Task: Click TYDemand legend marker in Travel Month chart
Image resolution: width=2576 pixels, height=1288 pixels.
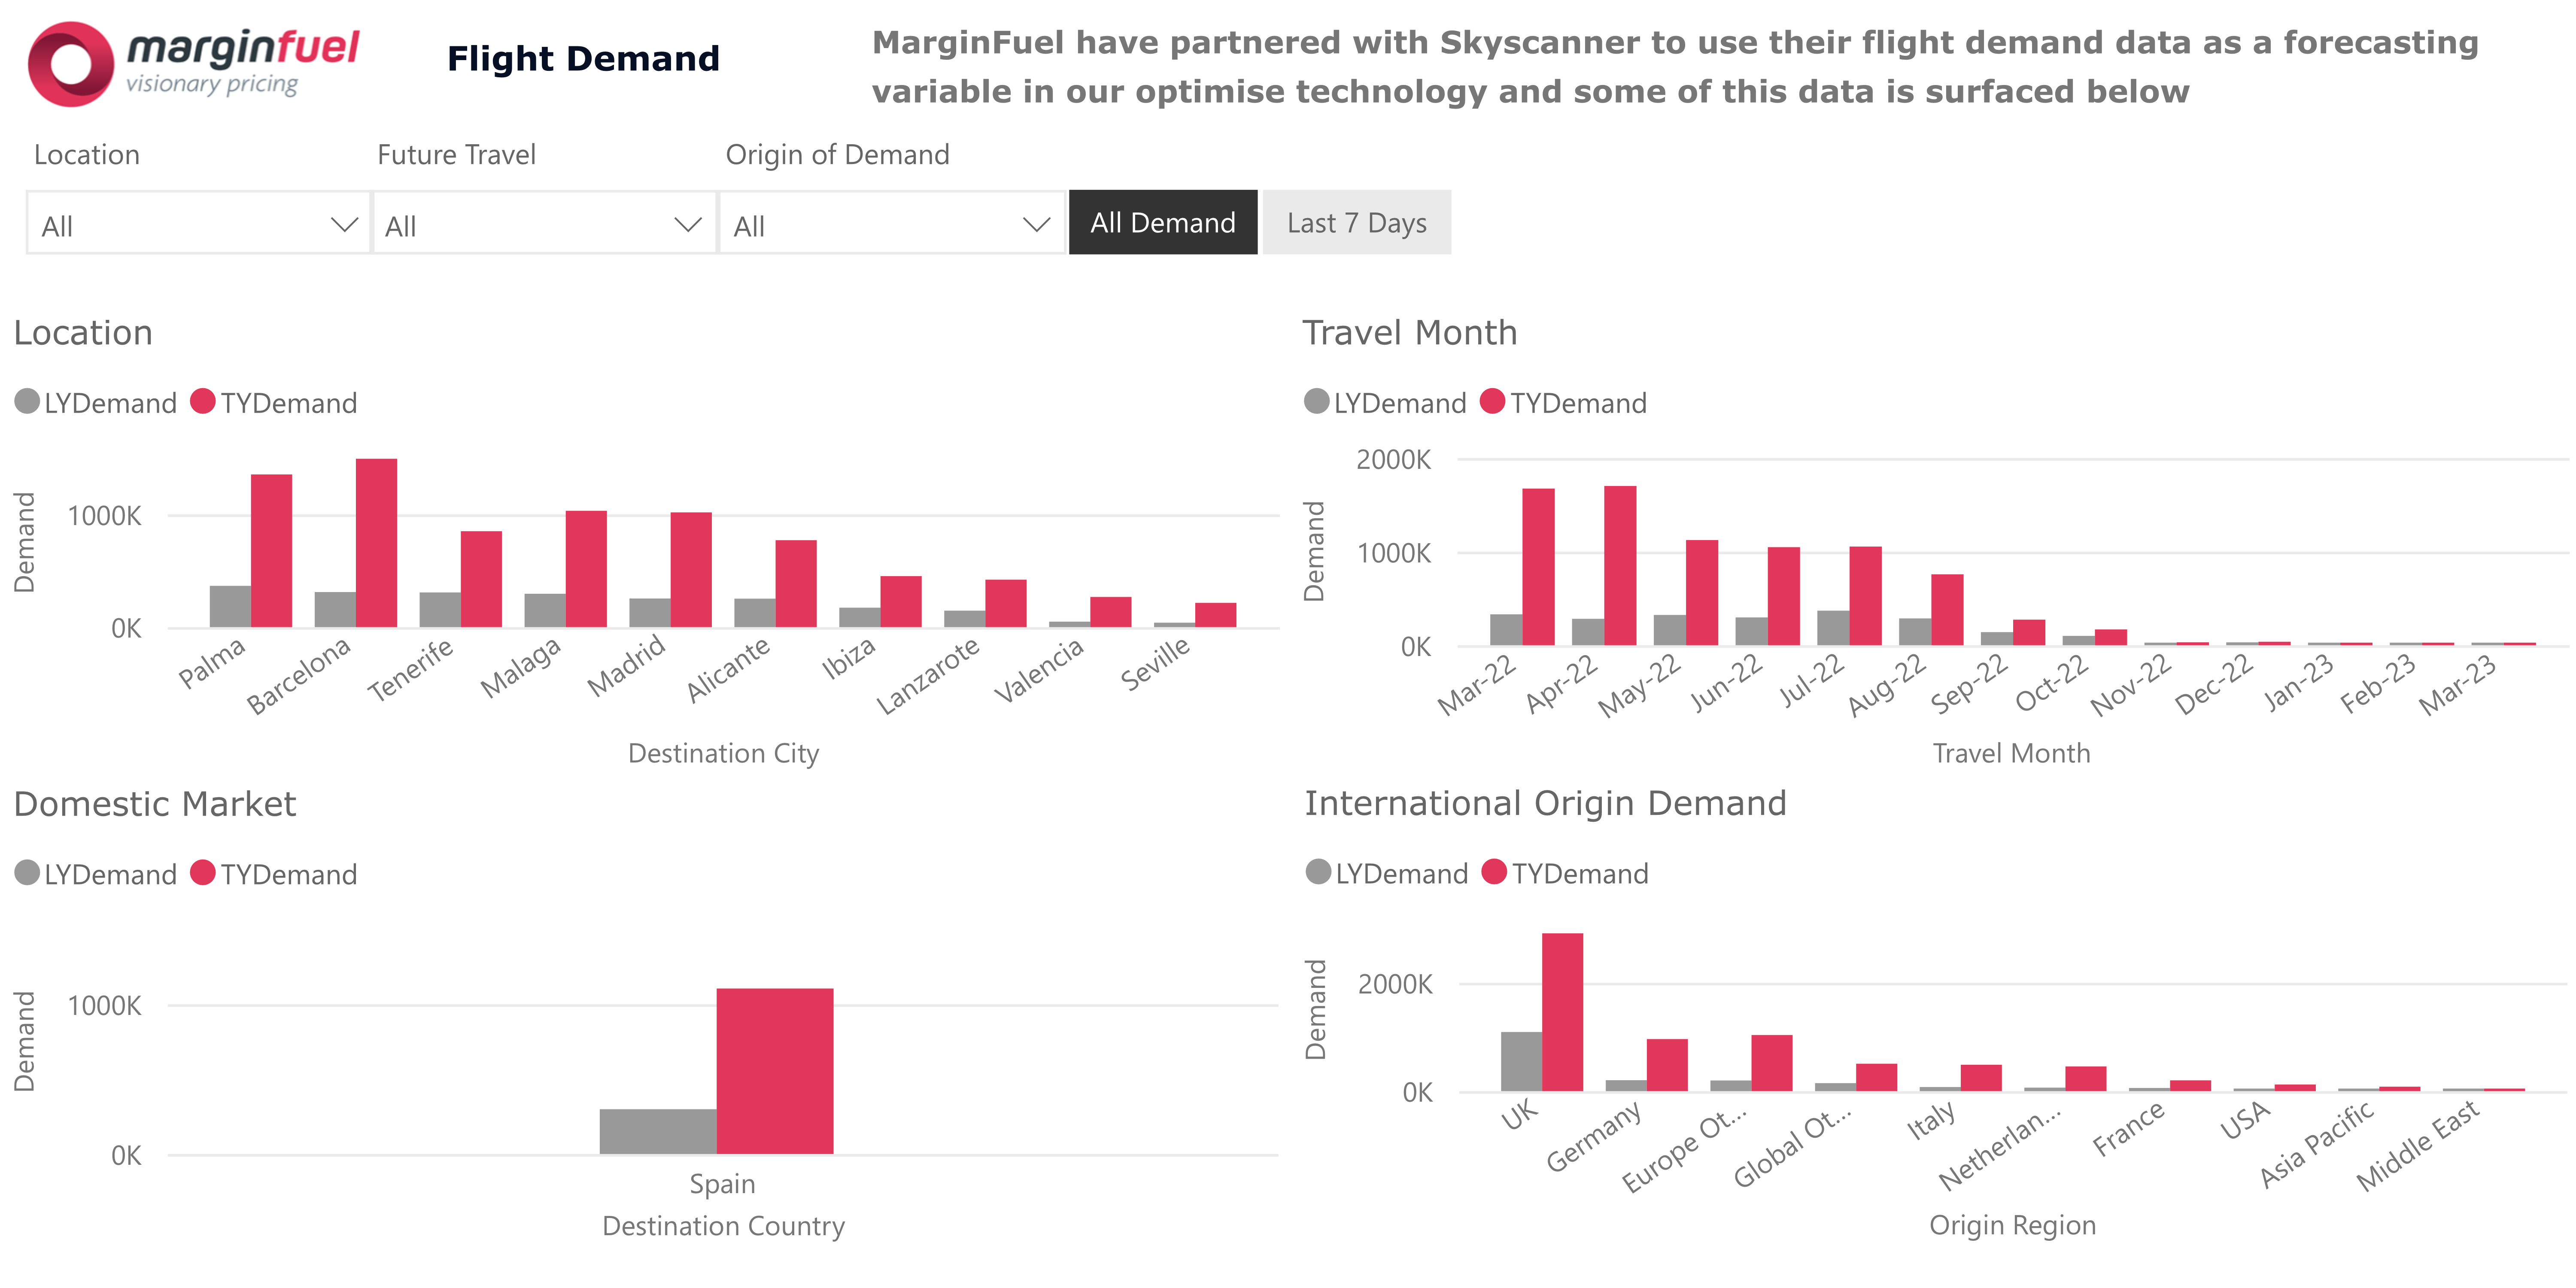Action: click(1492, 402)
